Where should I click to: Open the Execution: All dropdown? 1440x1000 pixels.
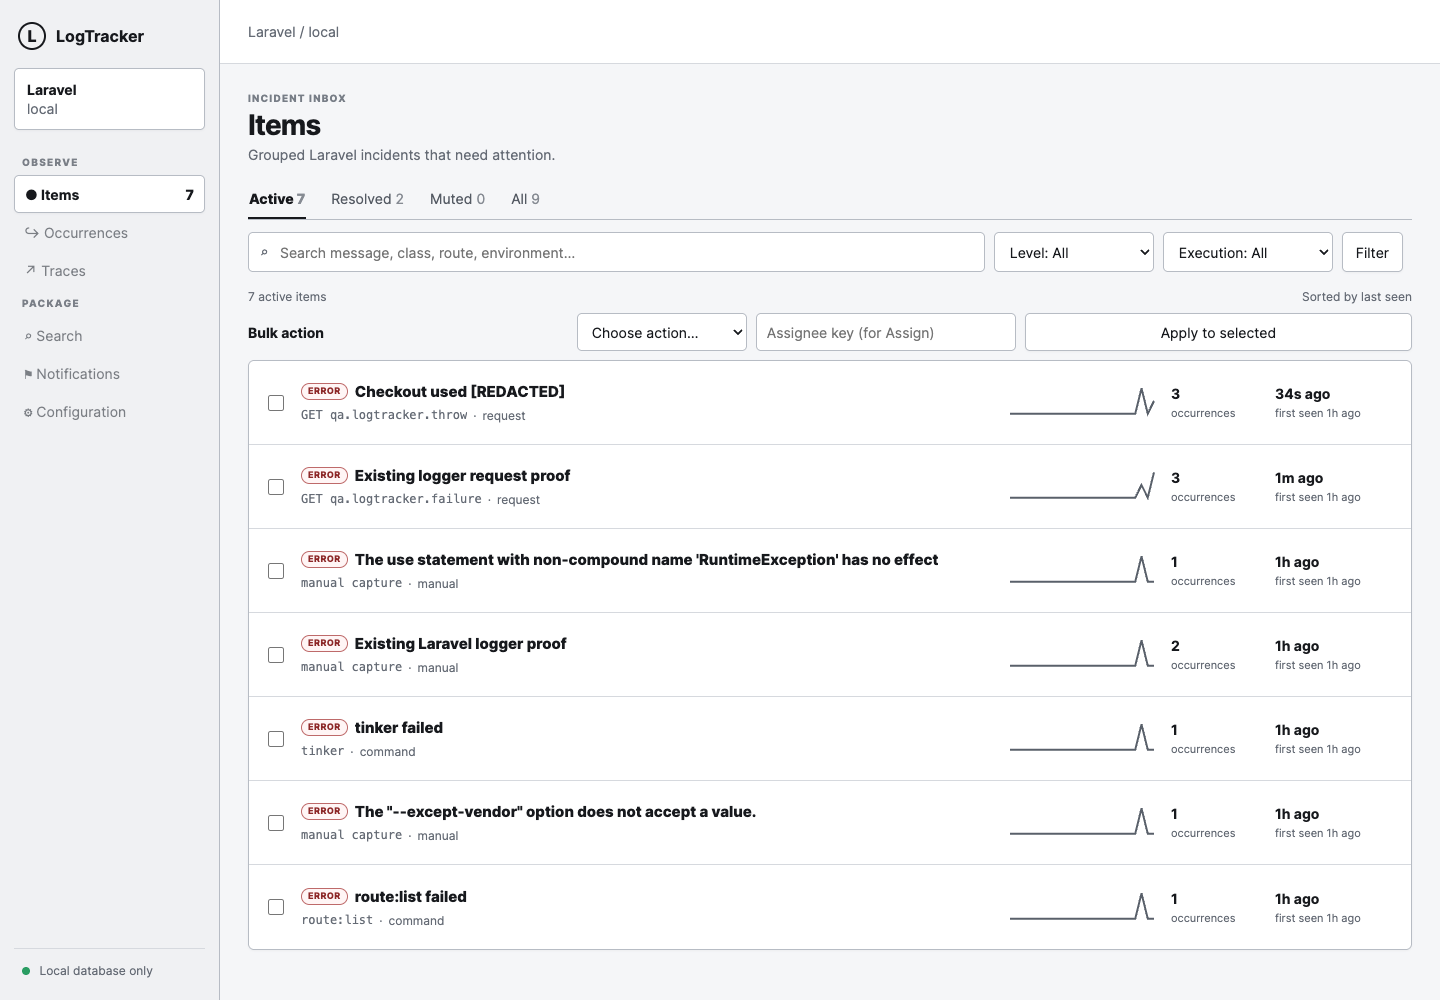coord(1247,252)
